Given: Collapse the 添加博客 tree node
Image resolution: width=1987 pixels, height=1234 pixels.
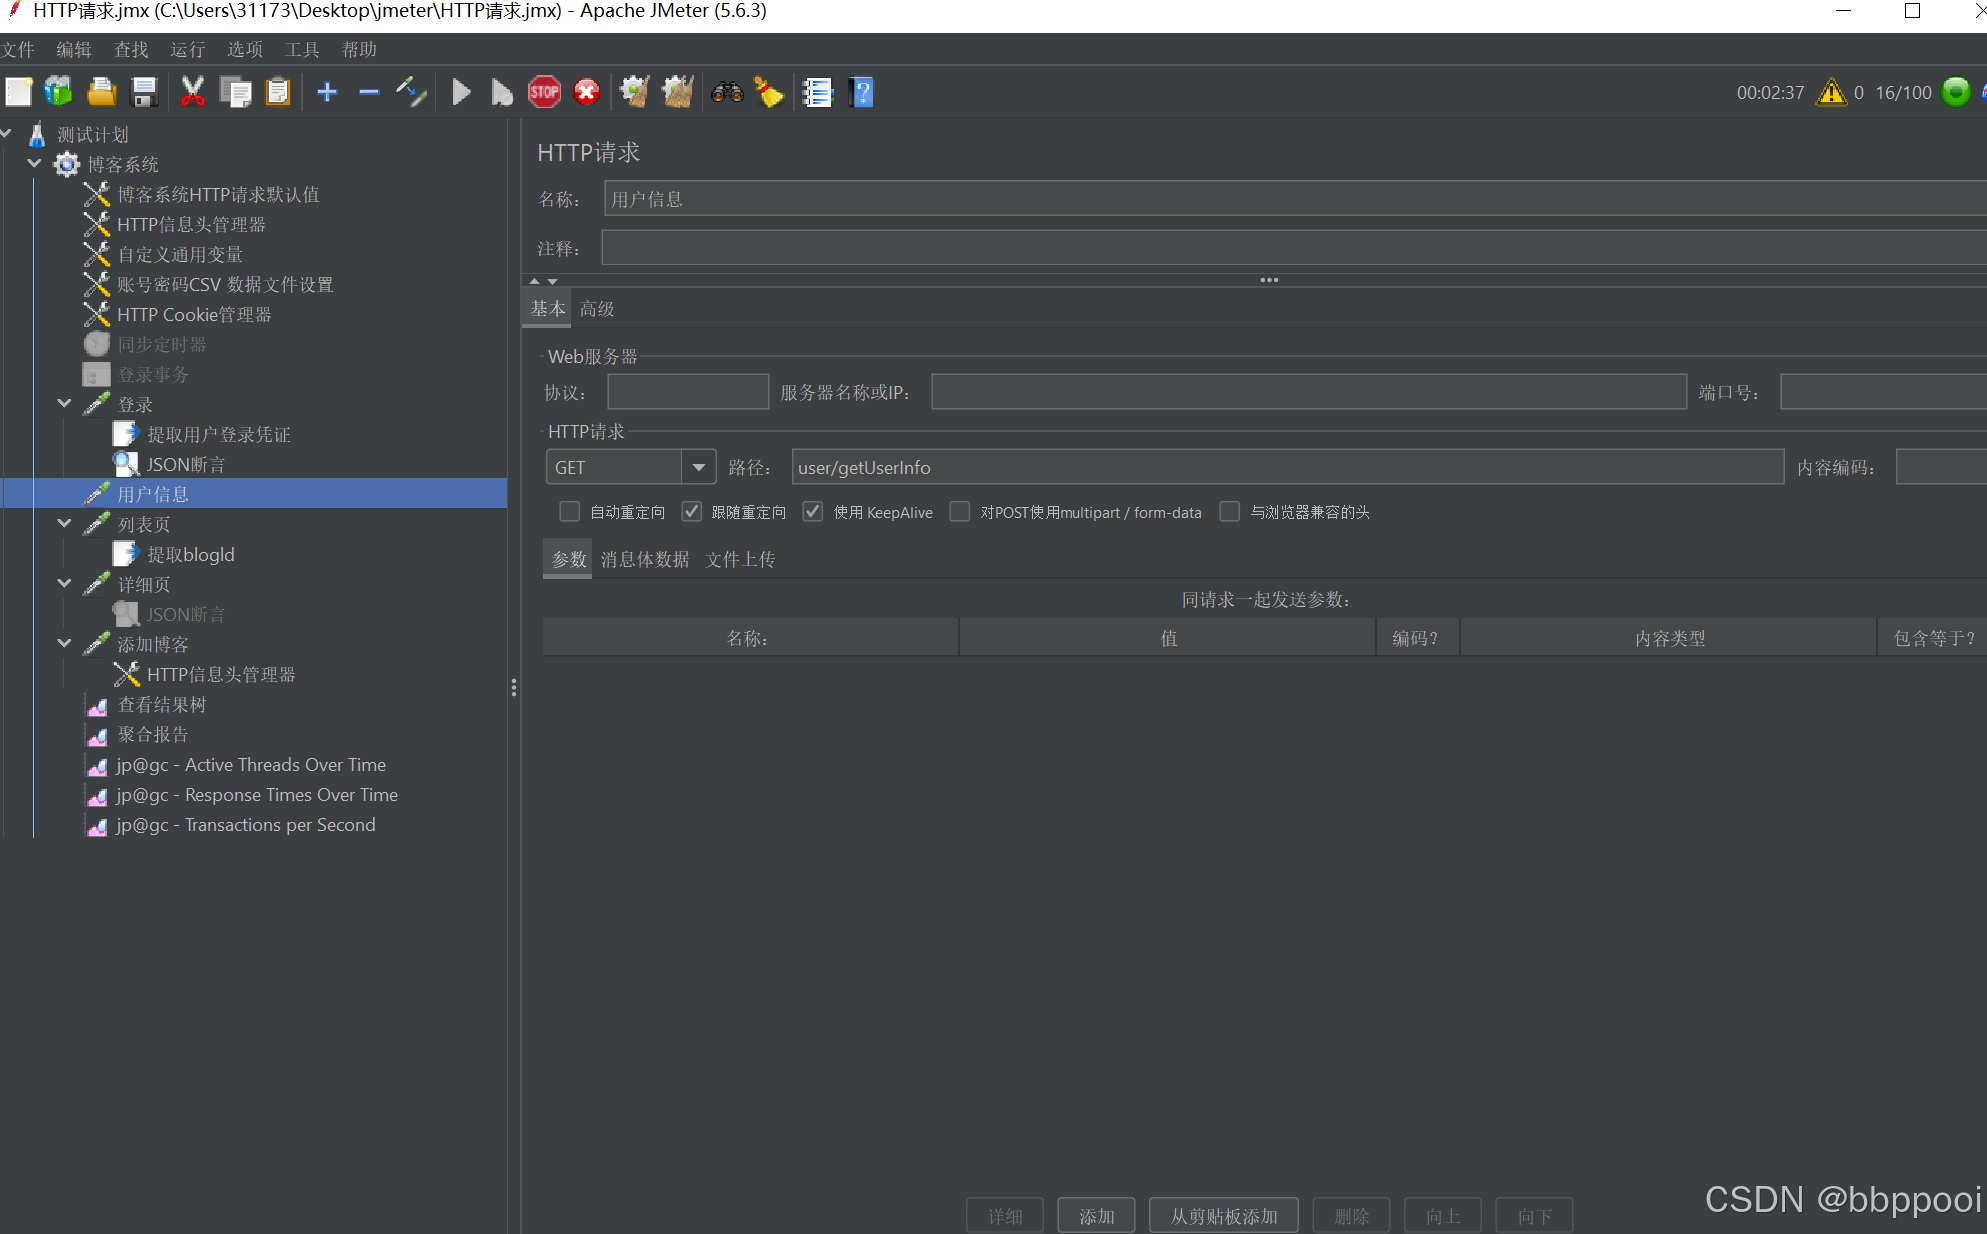Looking at the screenshot, I should [x=65, y=644].
